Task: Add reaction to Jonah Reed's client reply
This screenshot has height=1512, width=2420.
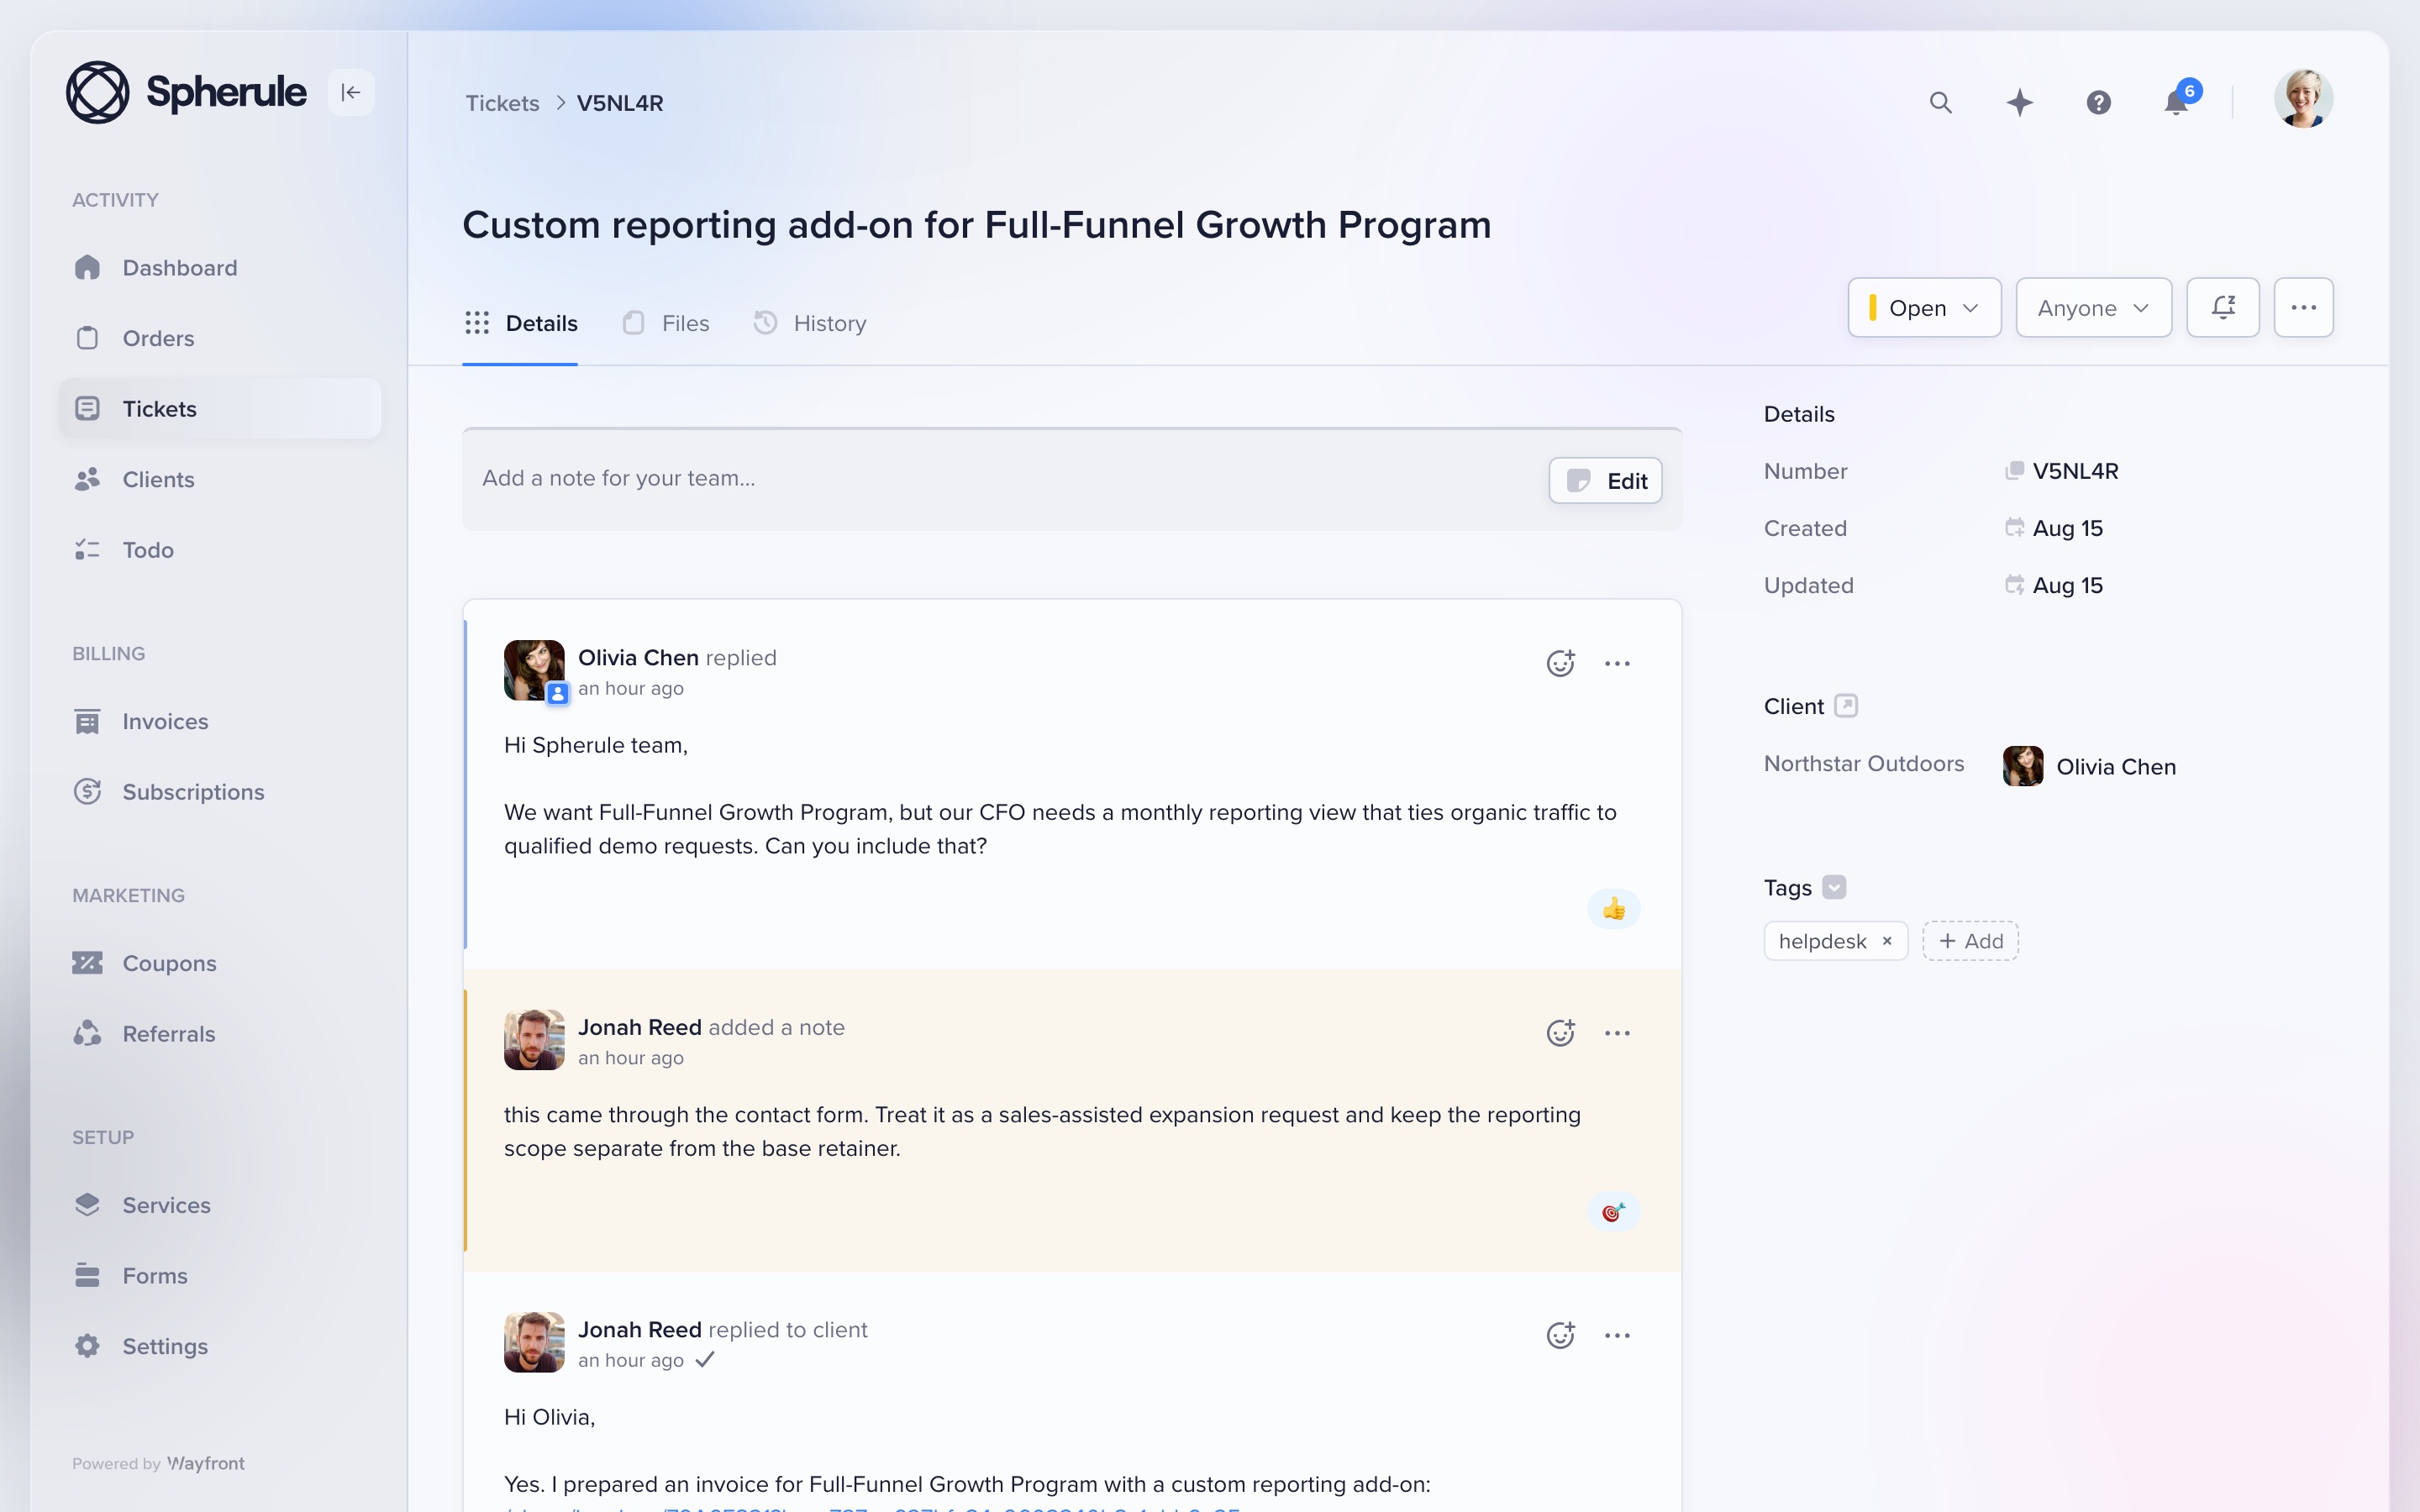Action: [1560, 1335]
